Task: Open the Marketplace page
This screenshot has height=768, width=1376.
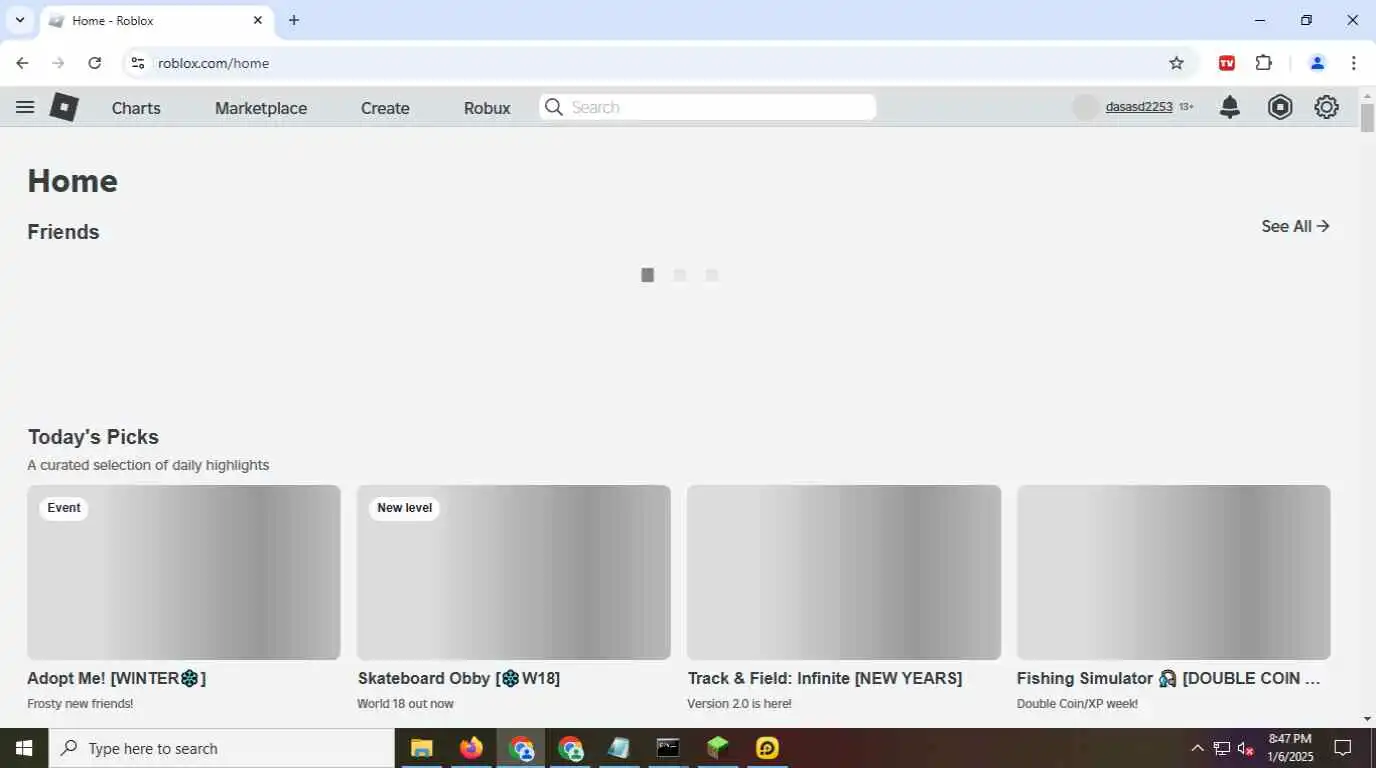Action: click(x=261, y=108)
